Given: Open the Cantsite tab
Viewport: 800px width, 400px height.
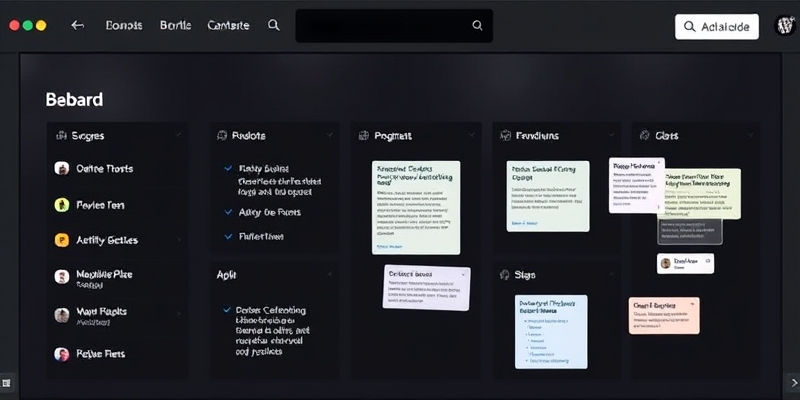Looking at the screenshot, I should [x=228, y=26].
